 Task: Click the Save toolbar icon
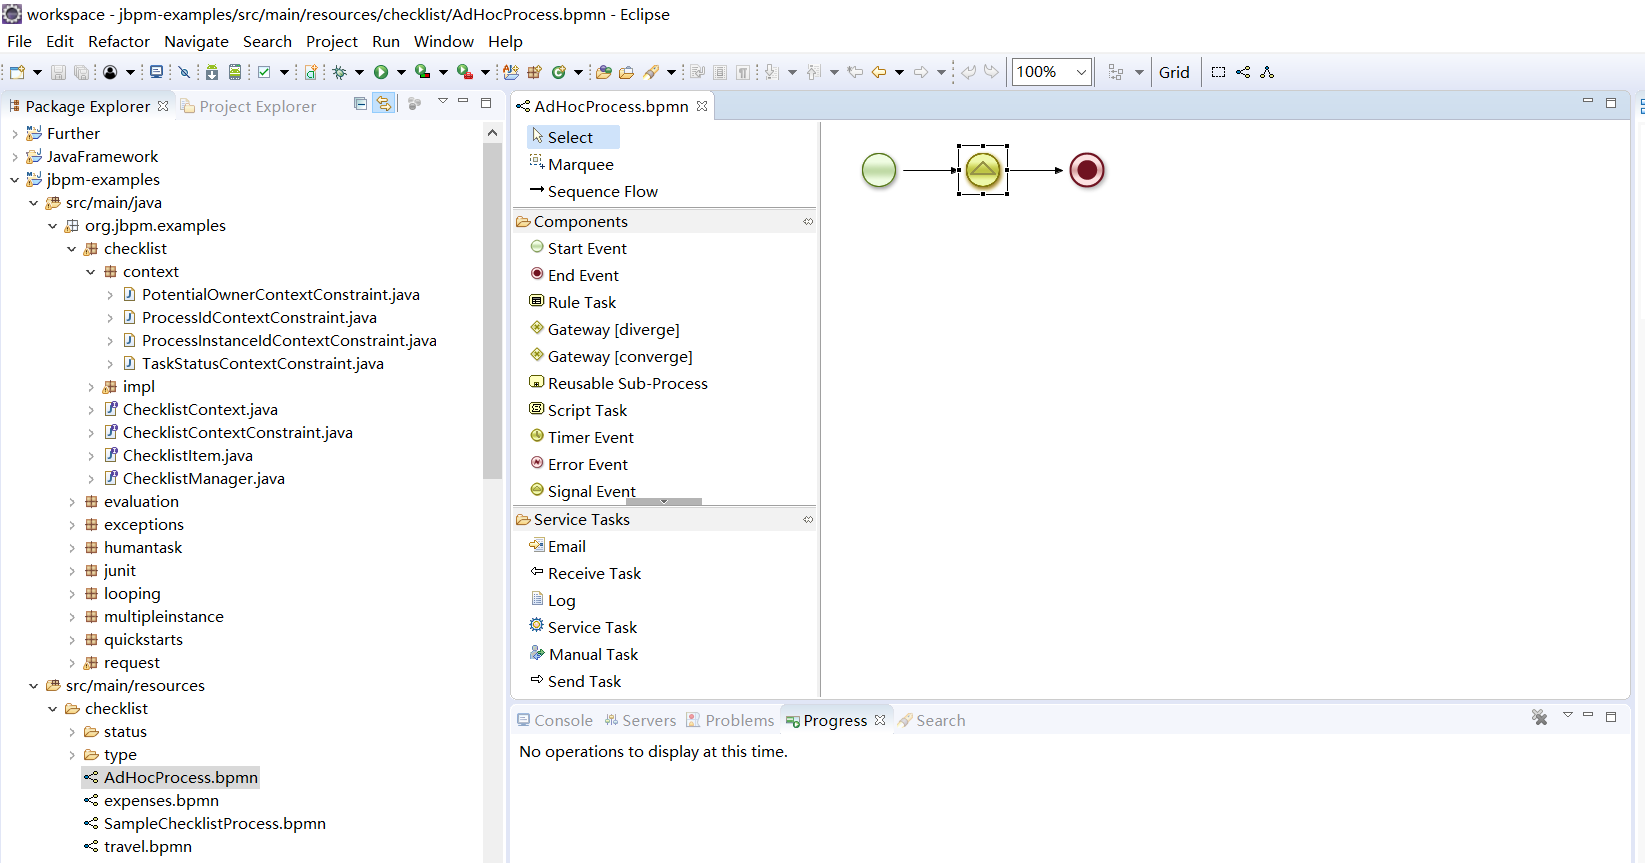(x=58, y=72)
